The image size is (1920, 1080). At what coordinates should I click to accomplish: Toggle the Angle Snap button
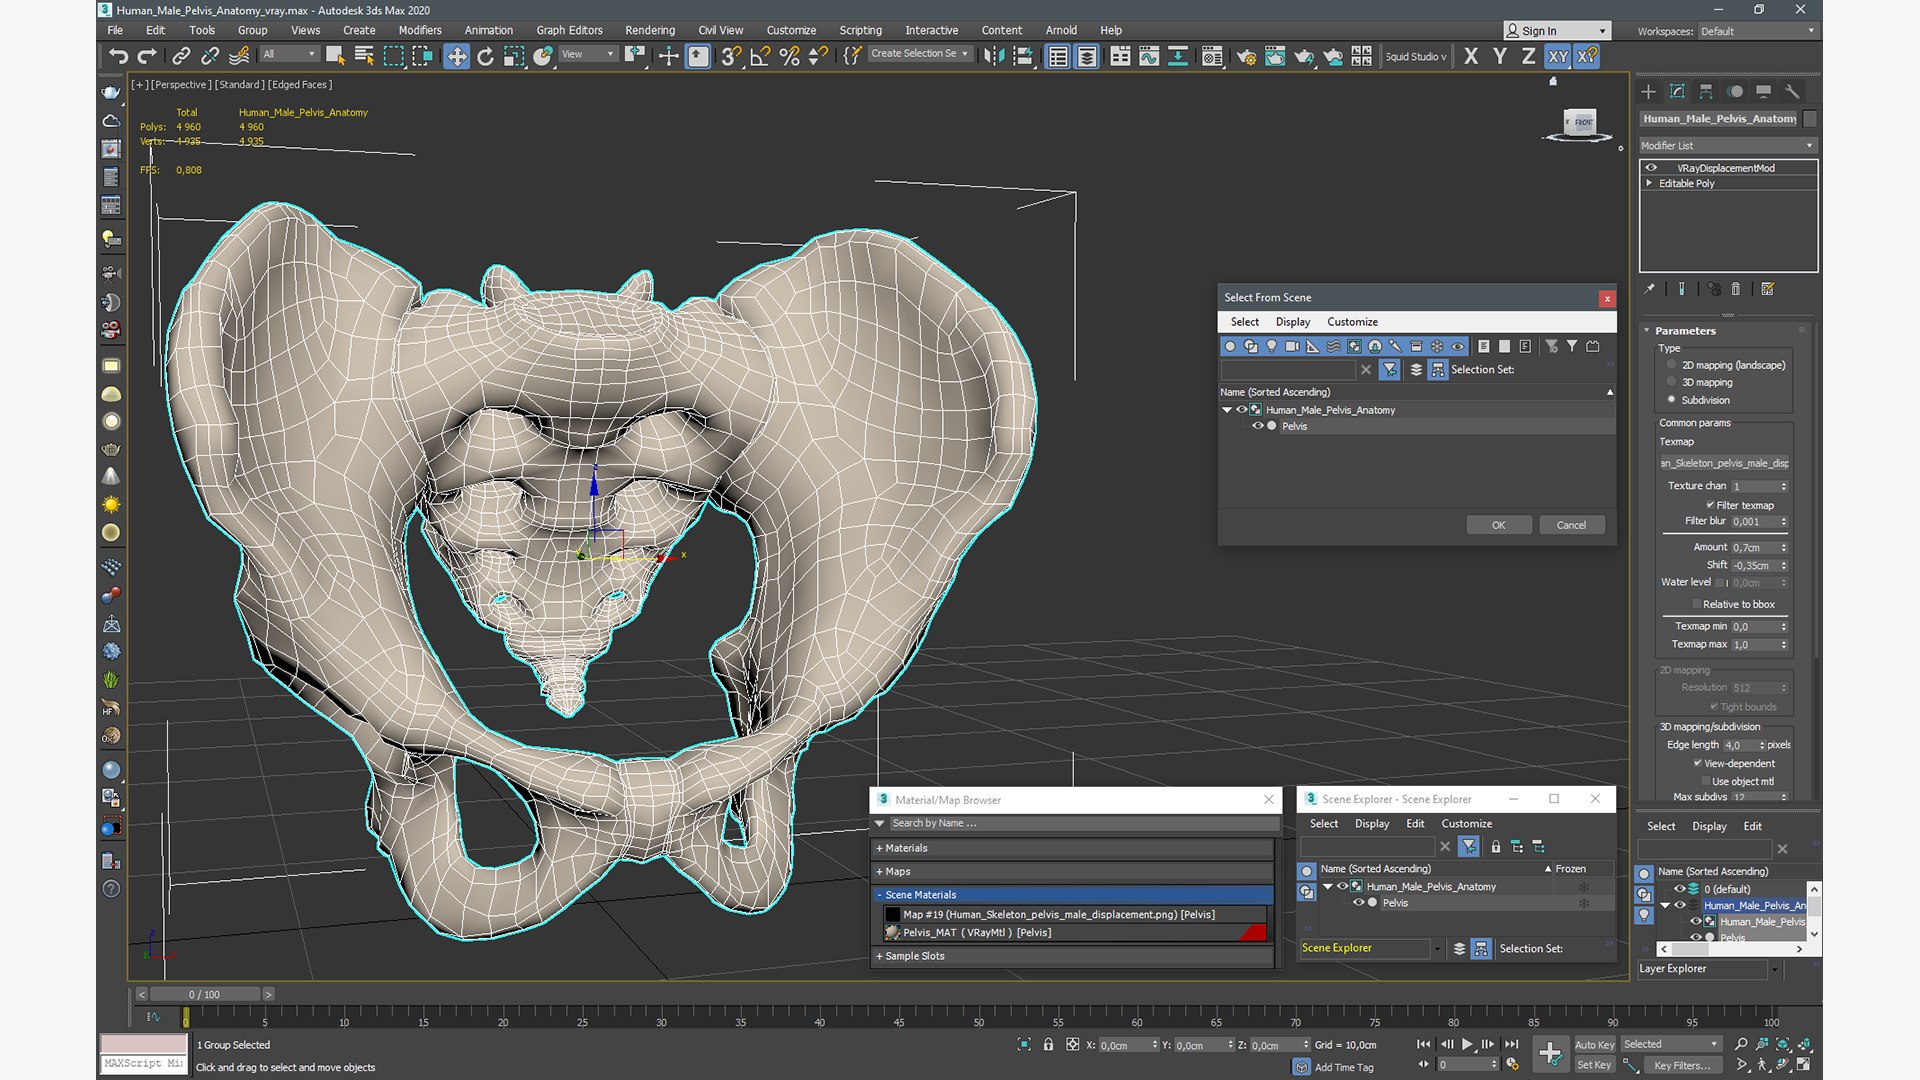(760, 56)
